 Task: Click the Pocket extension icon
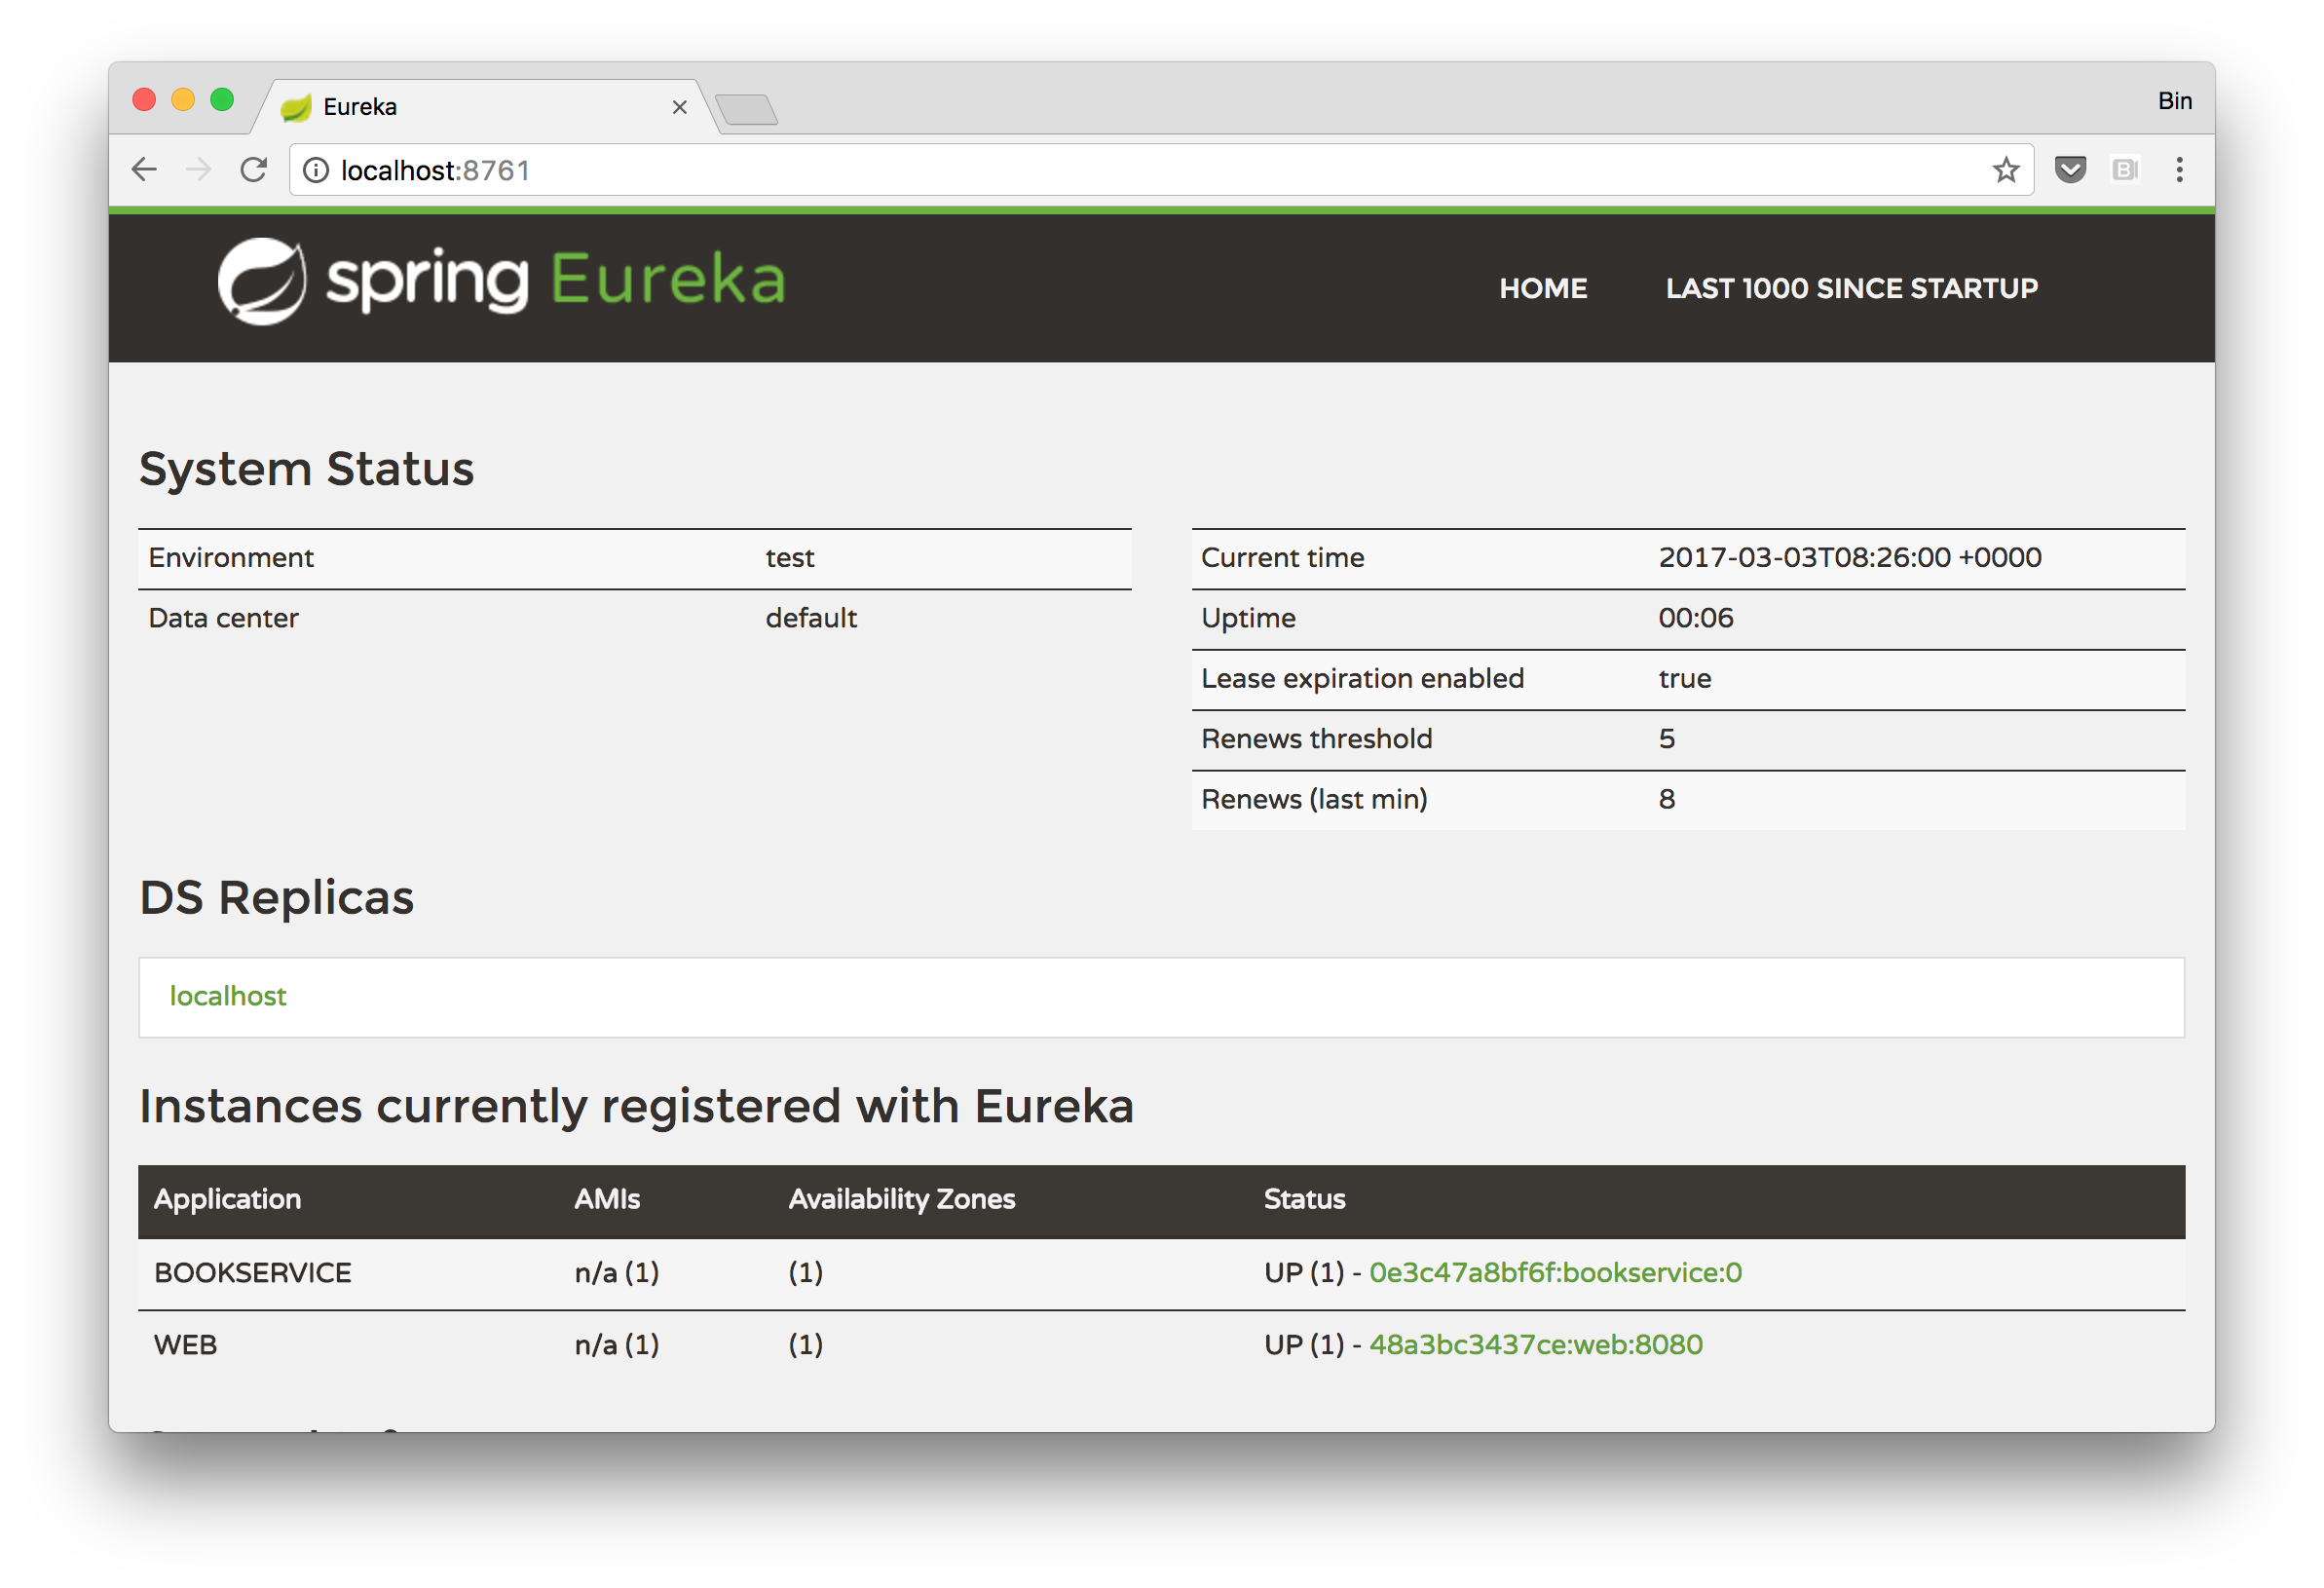click(2069, 170)
